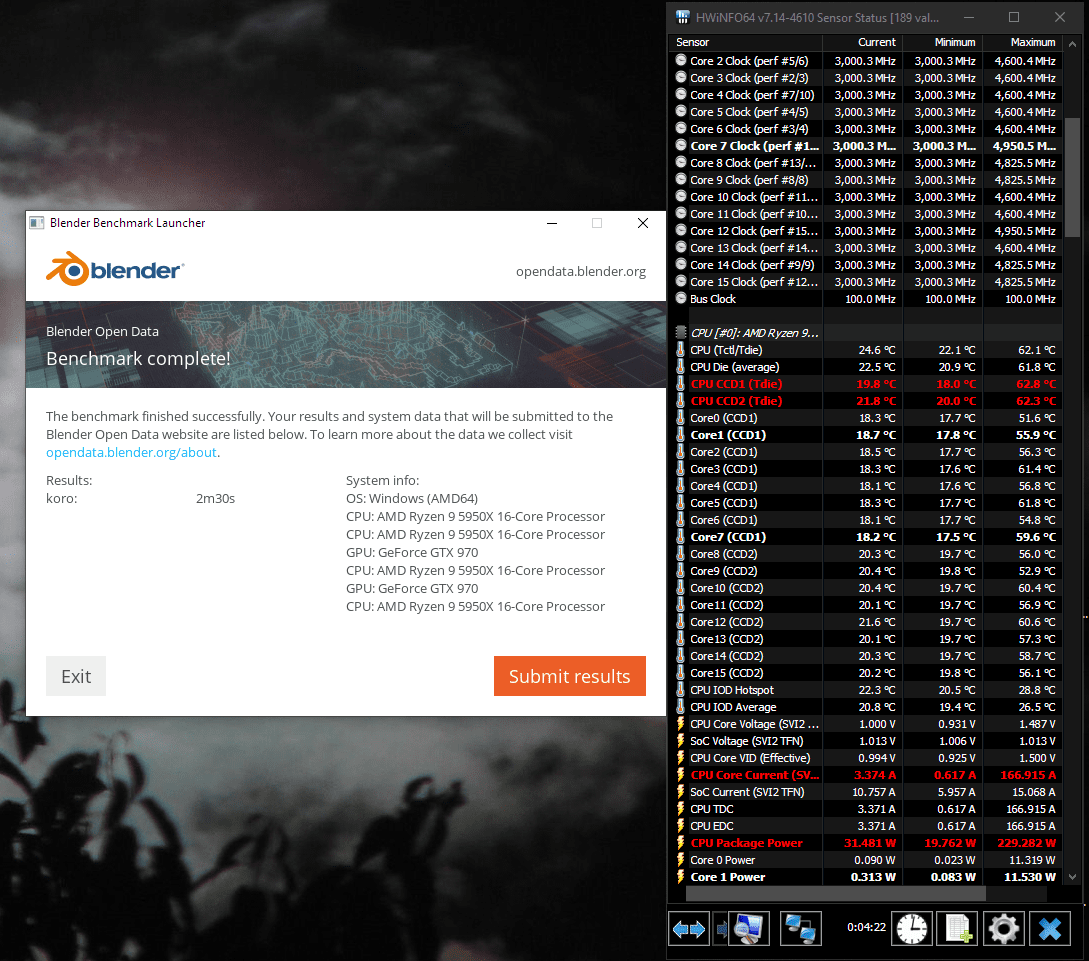
Task: Close sensors with the blue X icon
Action: pyautogui.click(x=1049, y=928)
